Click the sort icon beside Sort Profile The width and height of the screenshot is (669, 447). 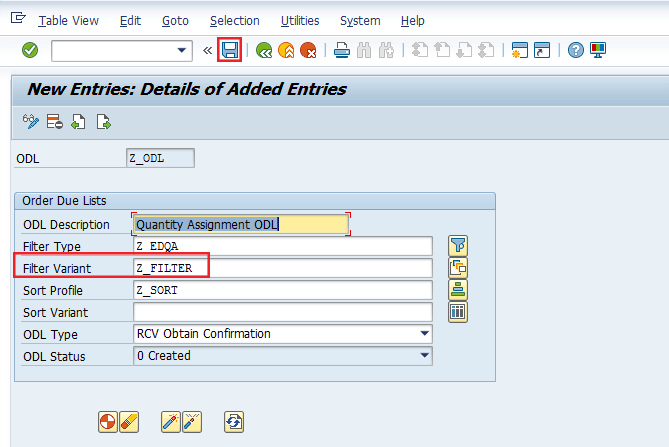[458, 290]
